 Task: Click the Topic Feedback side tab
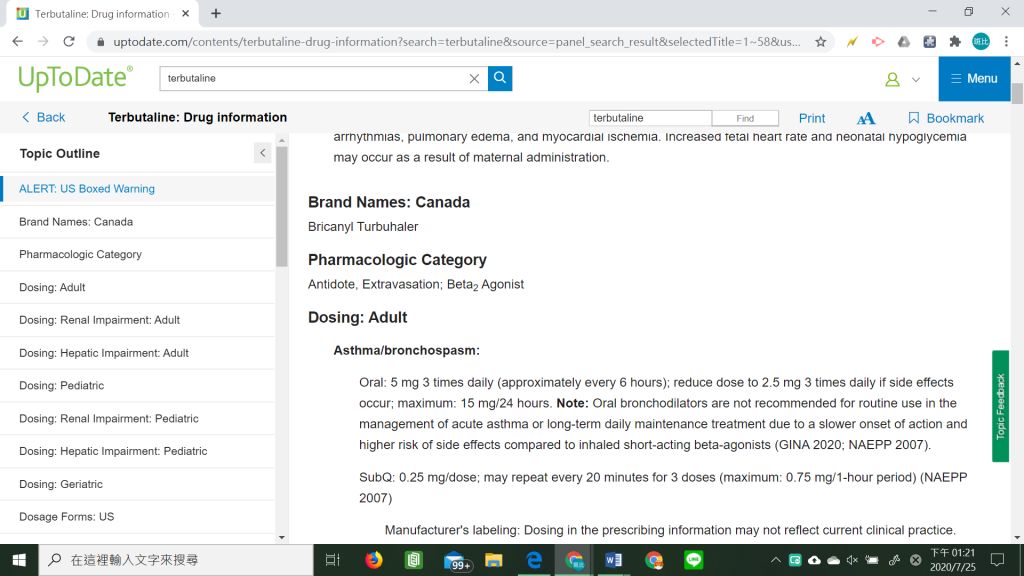point(1000,406)
